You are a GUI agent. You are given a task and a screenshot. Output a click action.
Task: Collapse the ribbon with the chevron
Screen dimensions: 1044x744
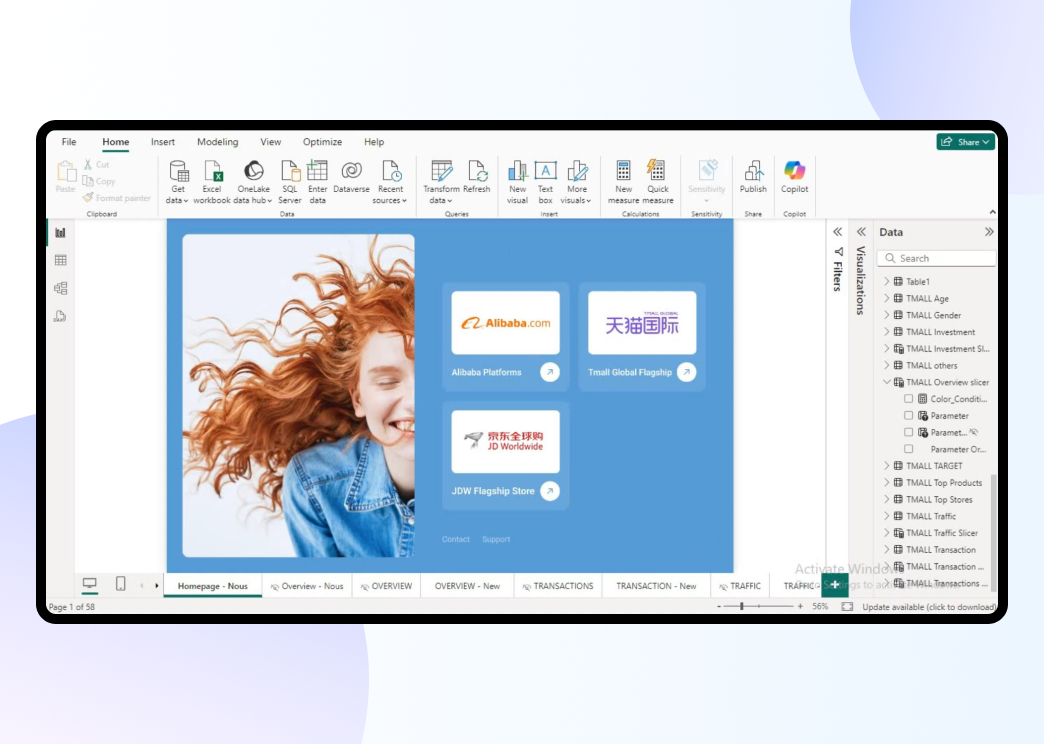(x=992, y=212)
